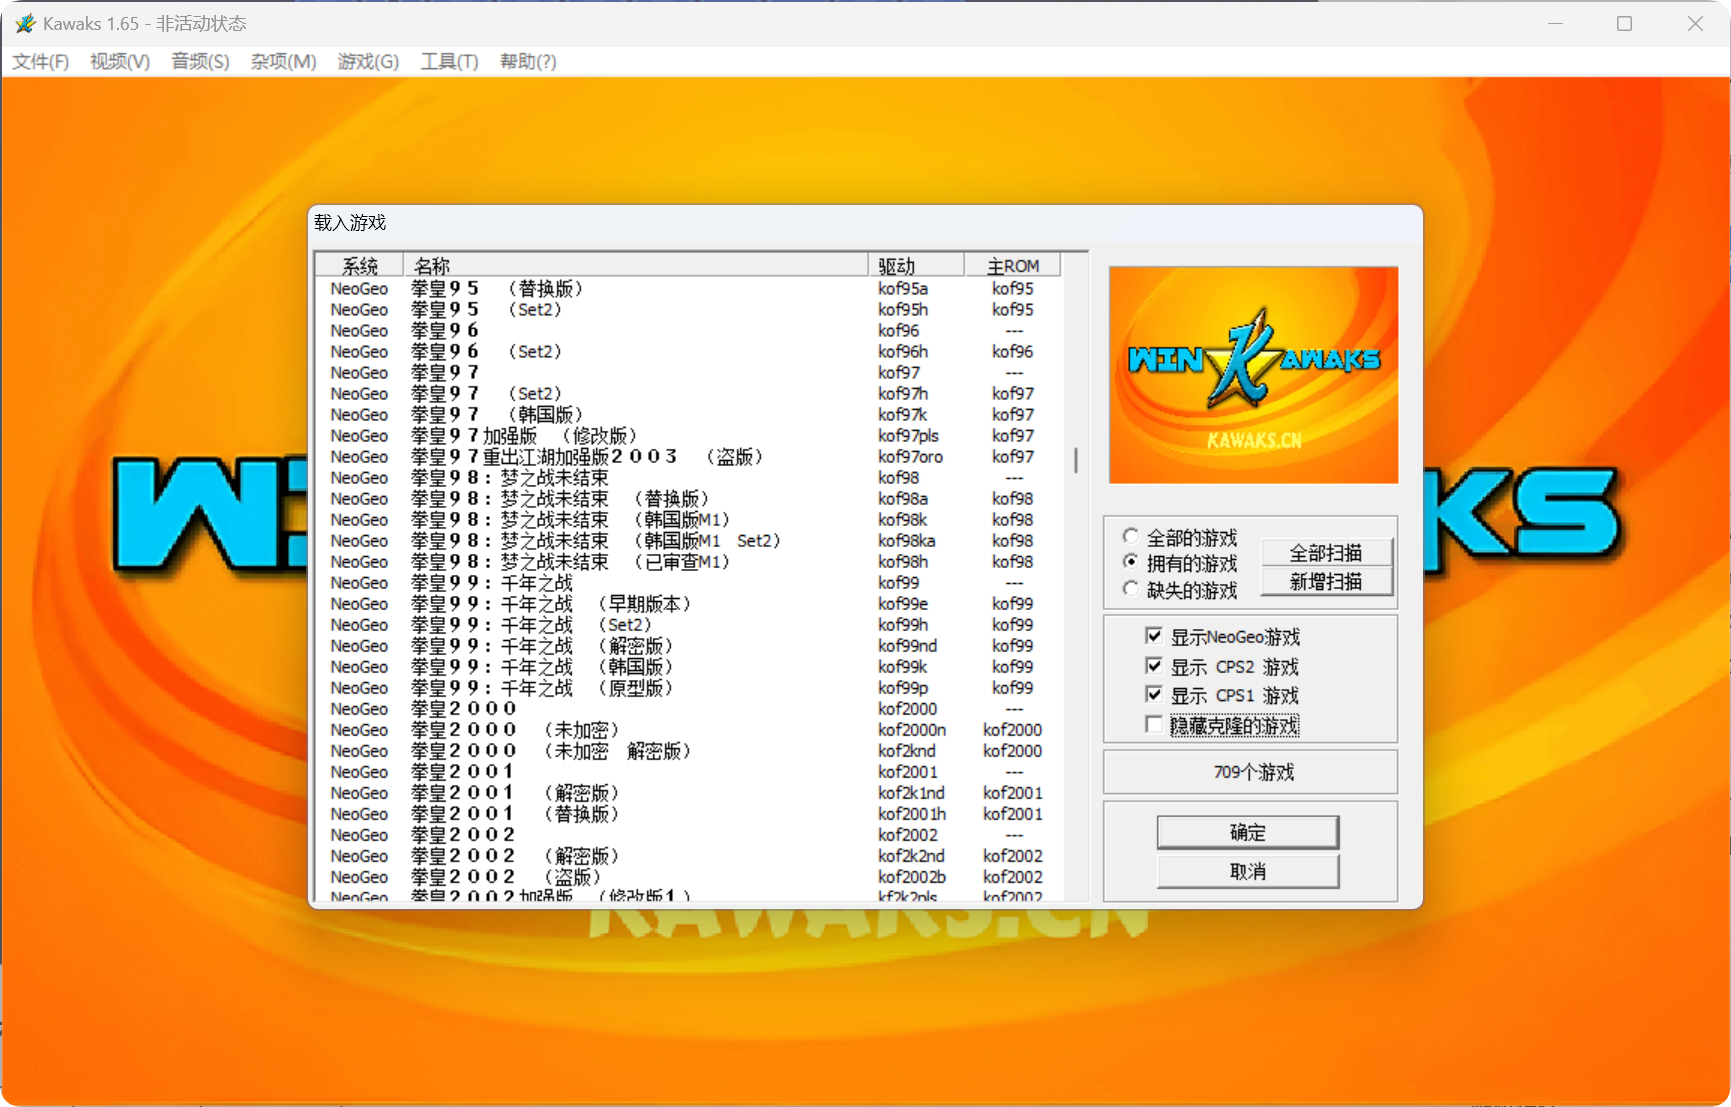
Task: Sort the list by 名称 column header
Action: (636, 265)
